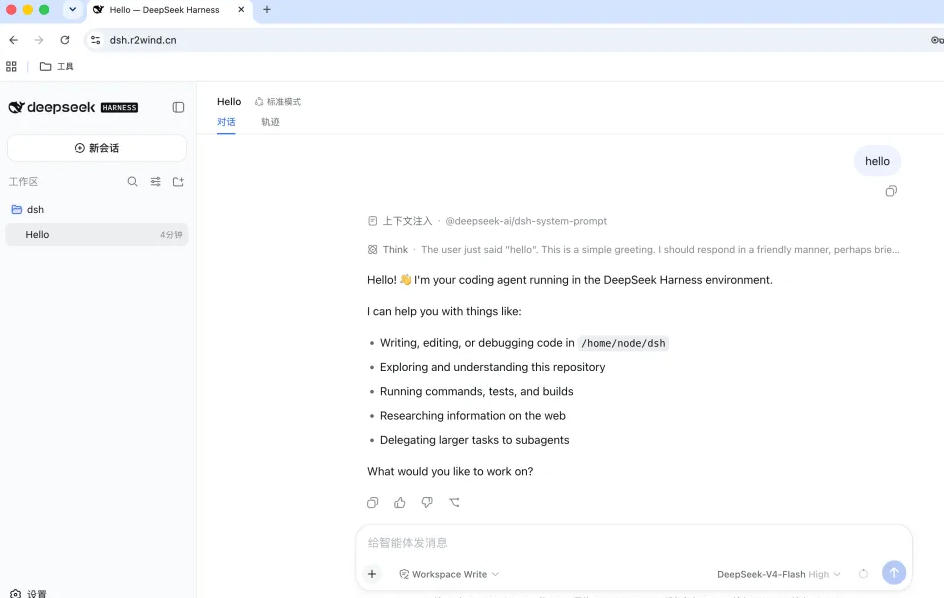Click the 'Researching information on the web' bullet
Image resolution: width=944 pixels, height=598 pixels.
point(473,416)
